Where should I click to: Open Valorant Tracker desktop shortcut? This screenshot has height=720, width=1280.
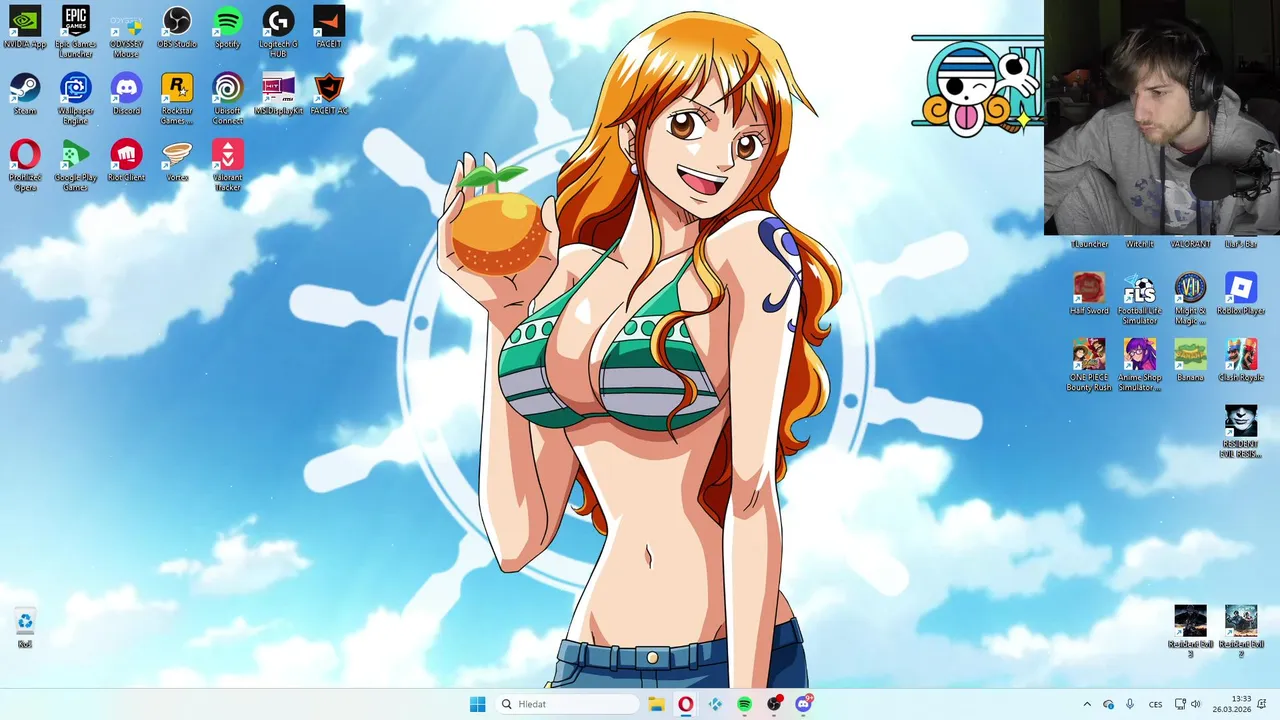pyautogui.click(x=227, y=165)
